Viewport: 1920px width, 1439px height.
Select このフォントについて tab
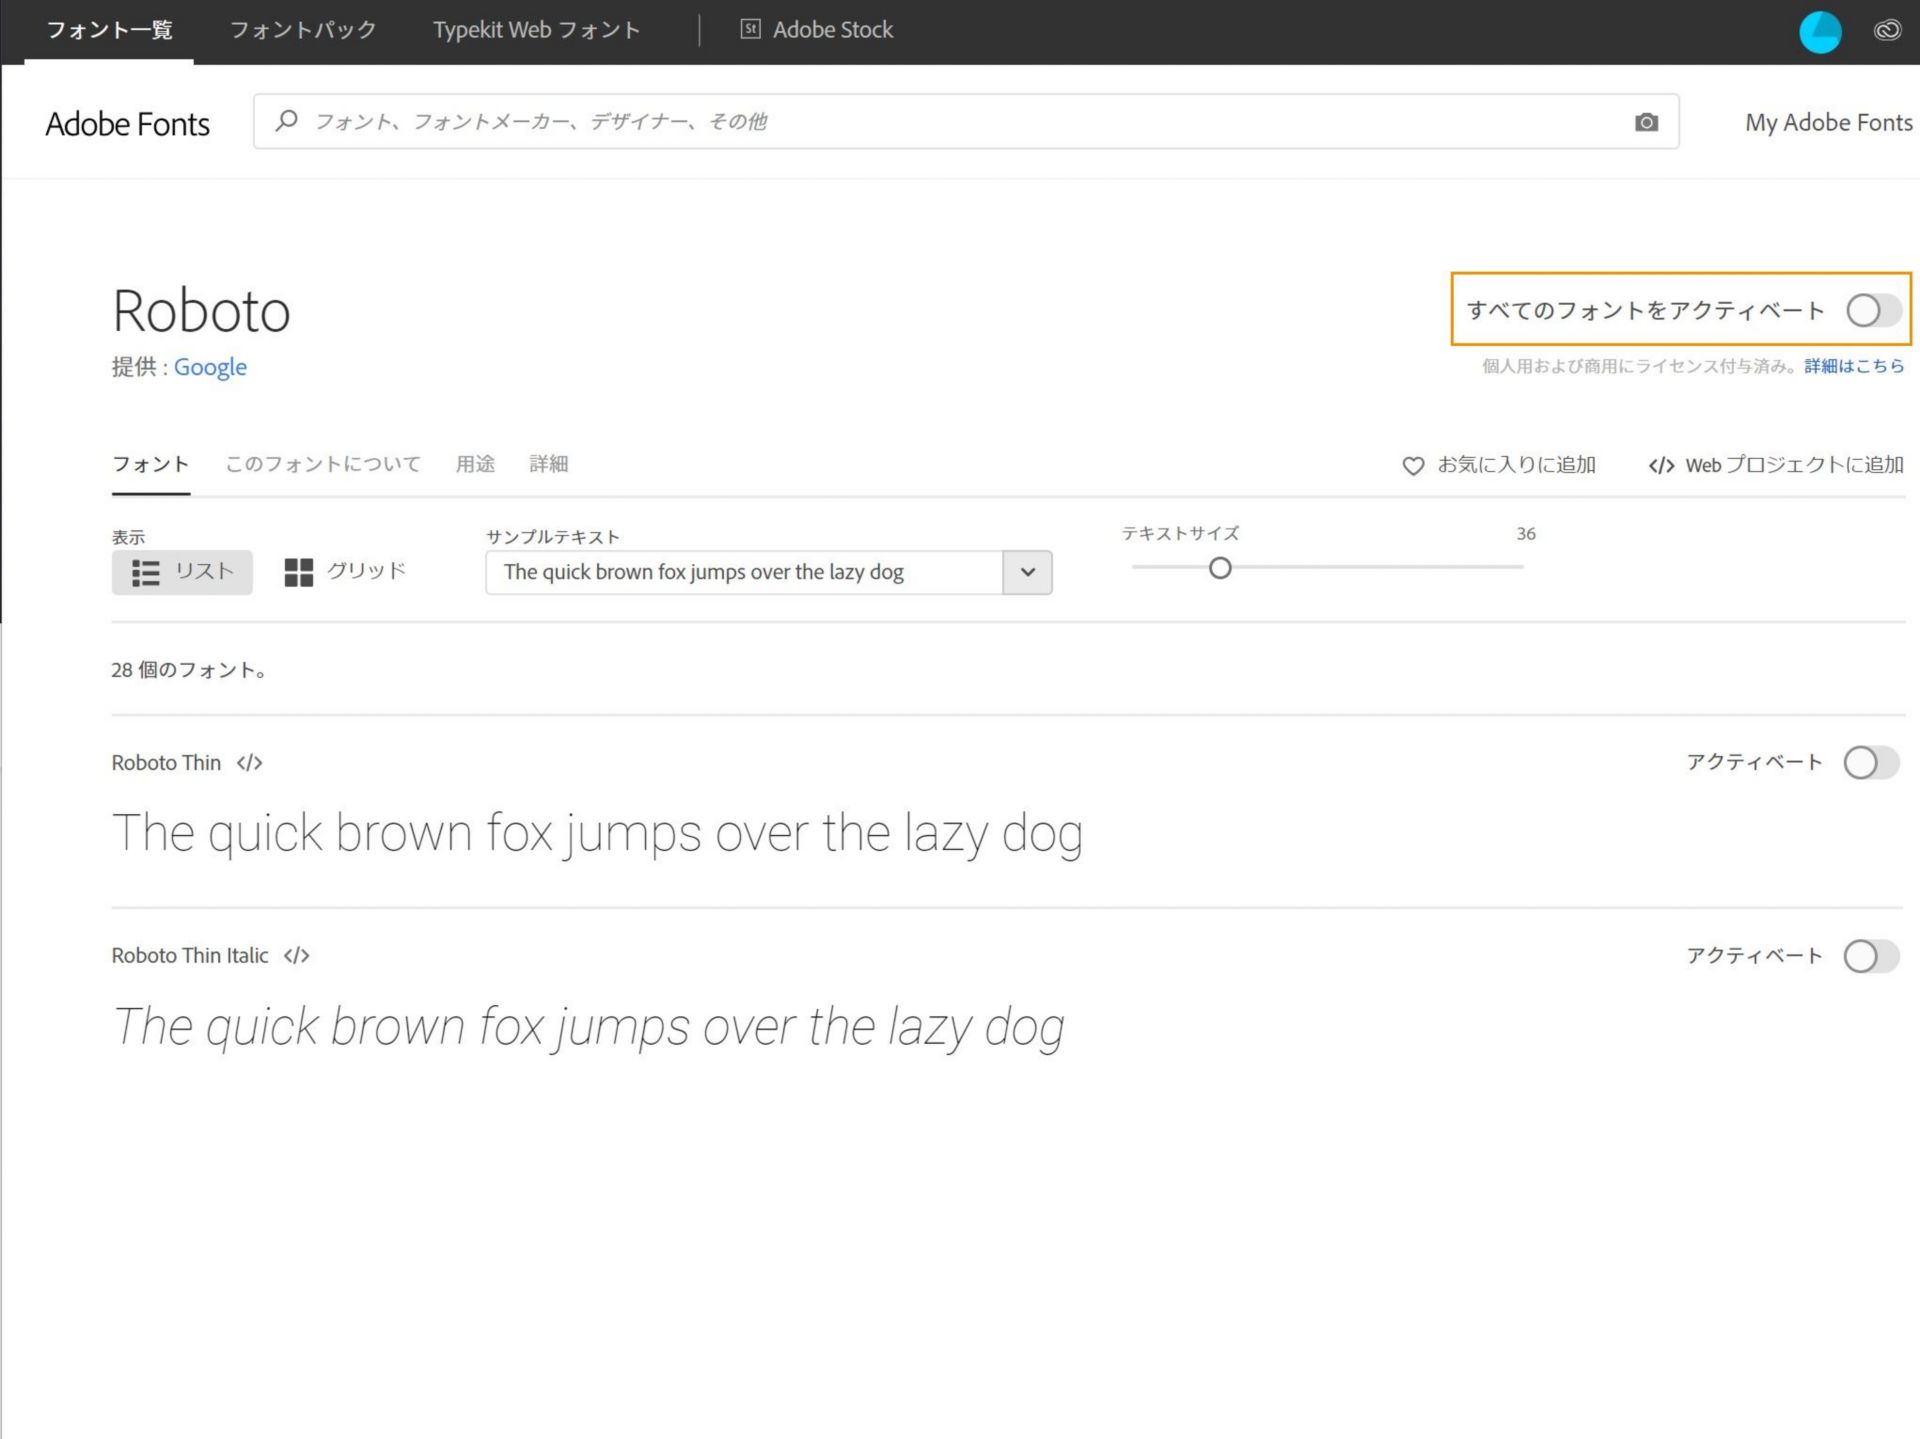pyautogui.click(x=323, y=464)
